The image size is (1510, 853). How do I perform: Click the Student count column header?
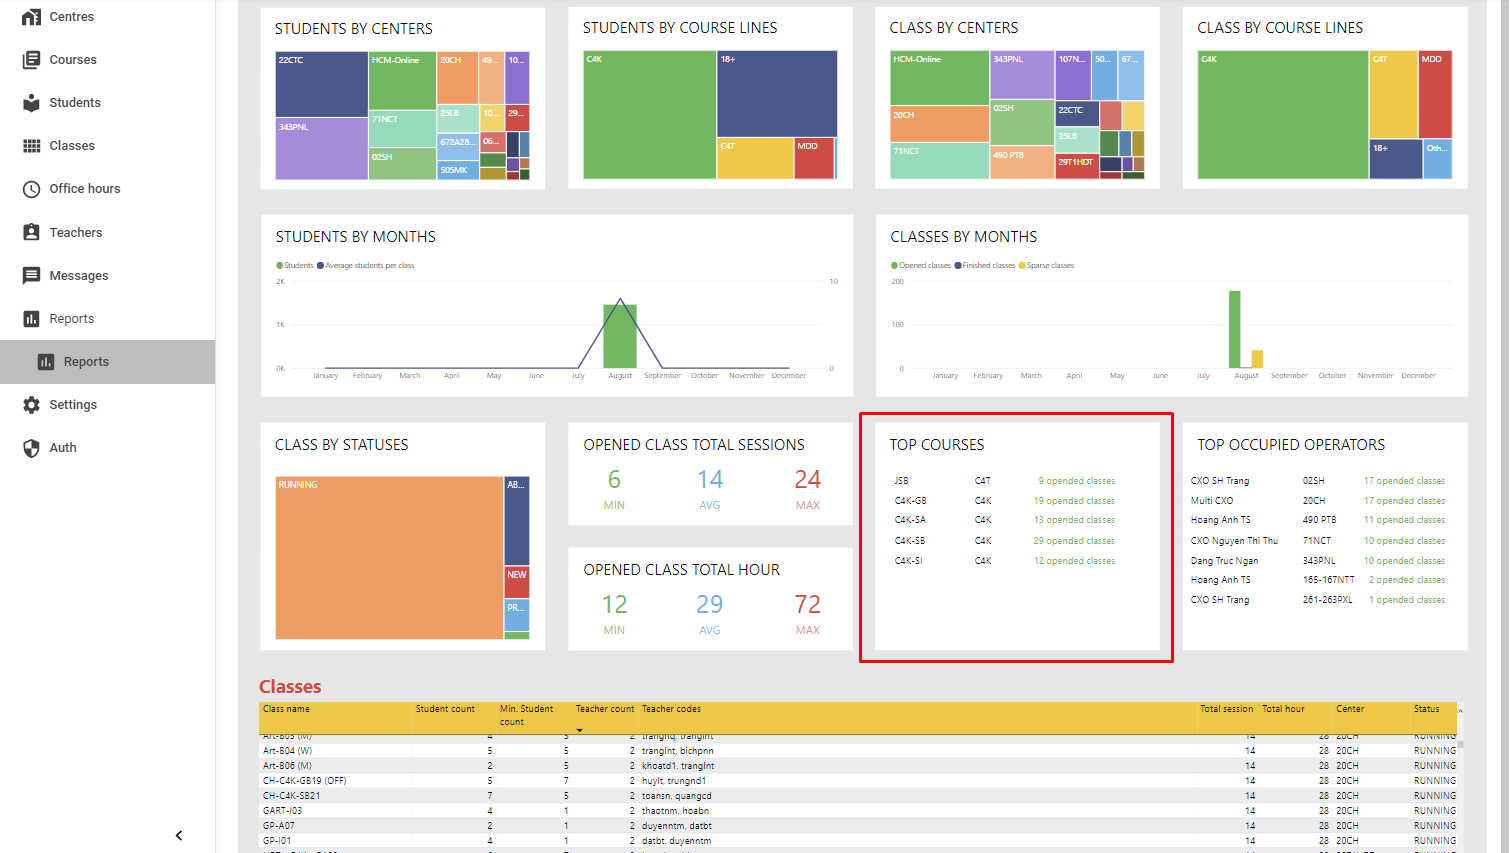point(445,709)
